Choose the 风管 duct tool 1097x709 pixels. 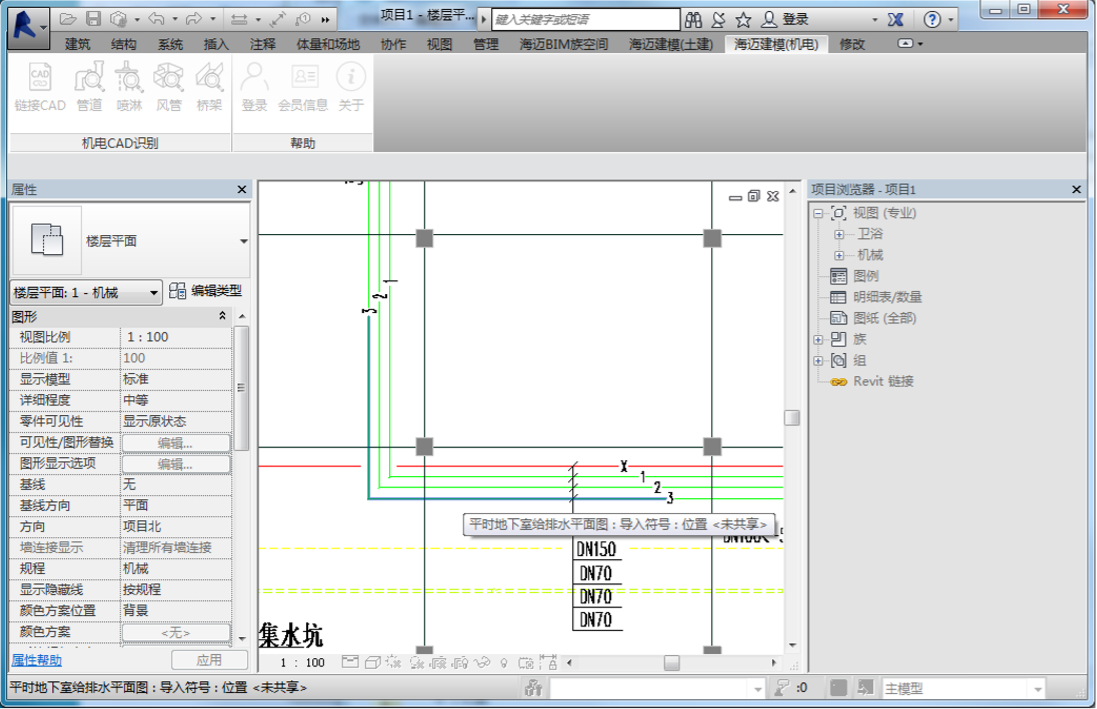pos(169,87)
